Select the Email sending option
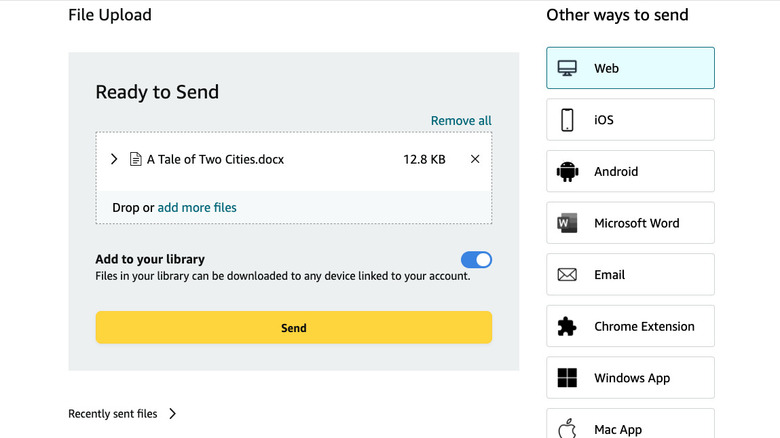 coord(630,275)
